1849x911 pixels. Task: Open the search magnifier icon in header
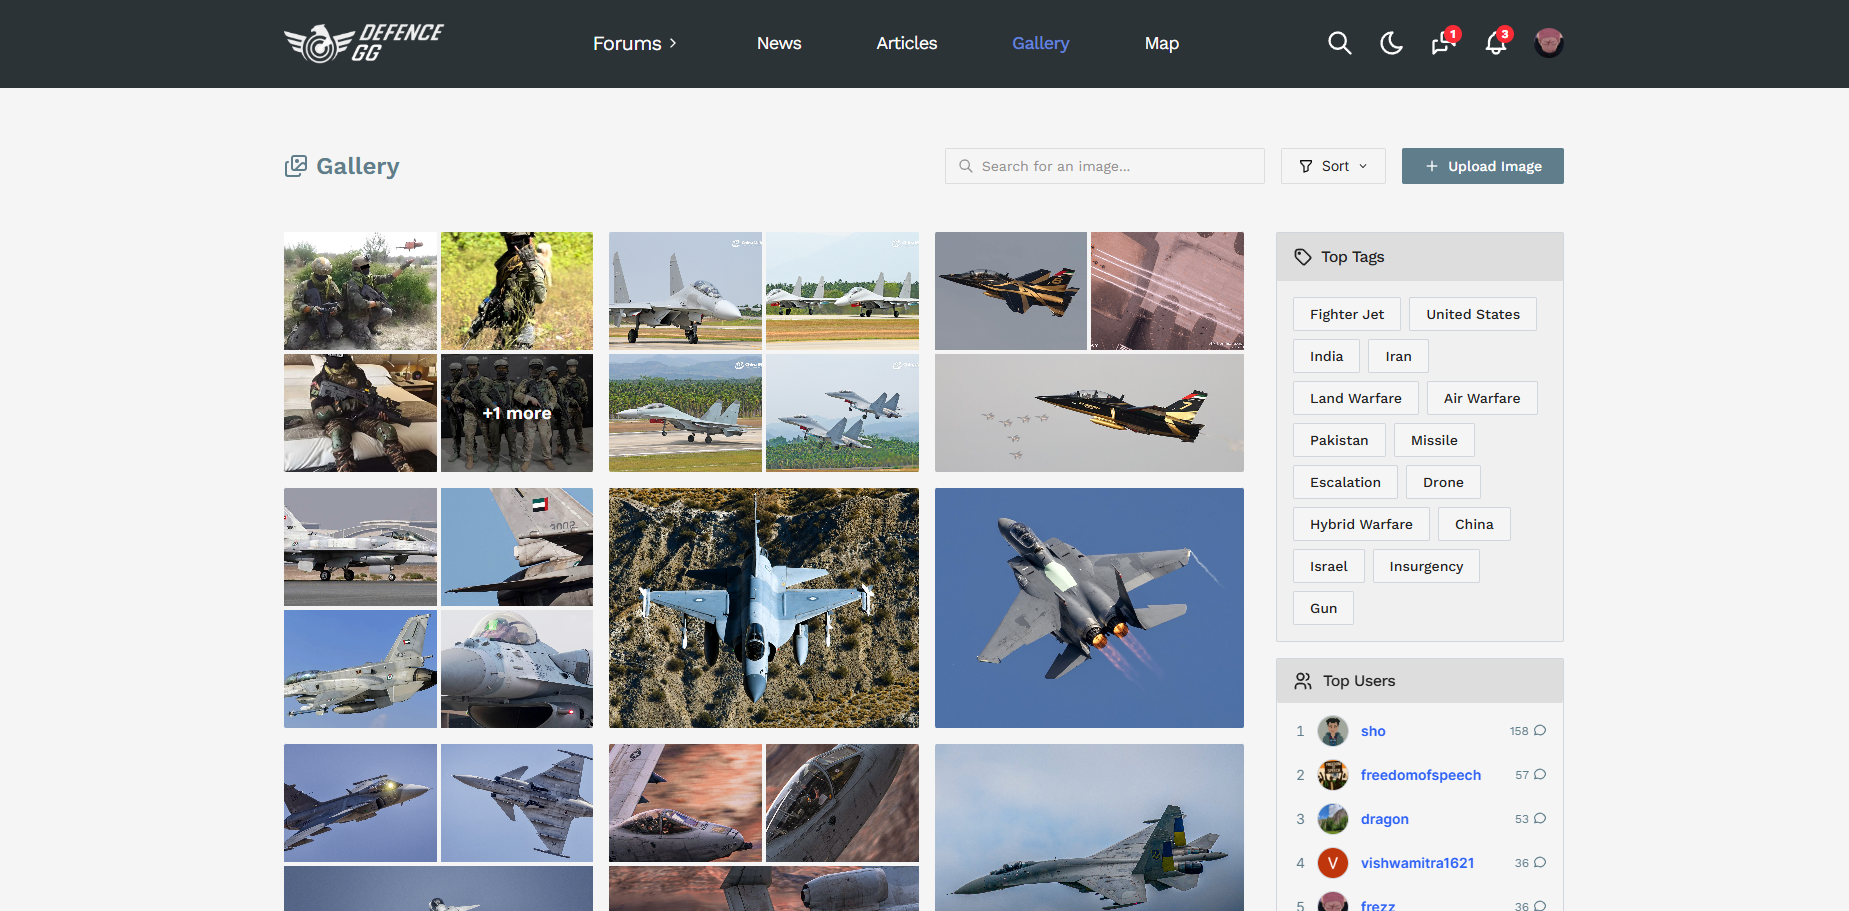pos(1339,43)
